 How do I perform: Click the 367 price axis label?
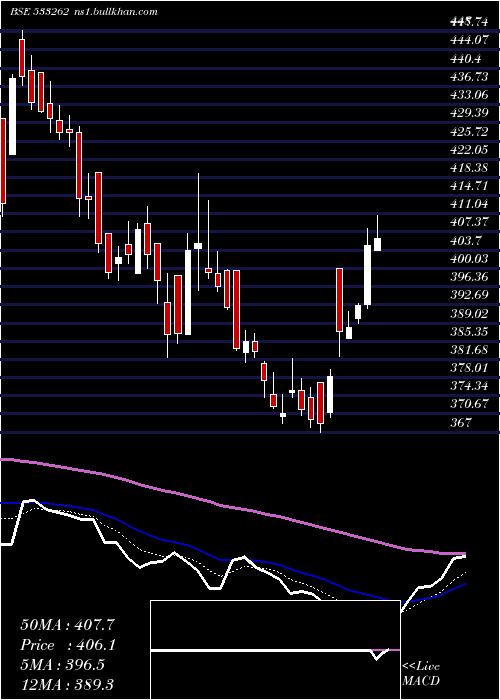(460, 423)
